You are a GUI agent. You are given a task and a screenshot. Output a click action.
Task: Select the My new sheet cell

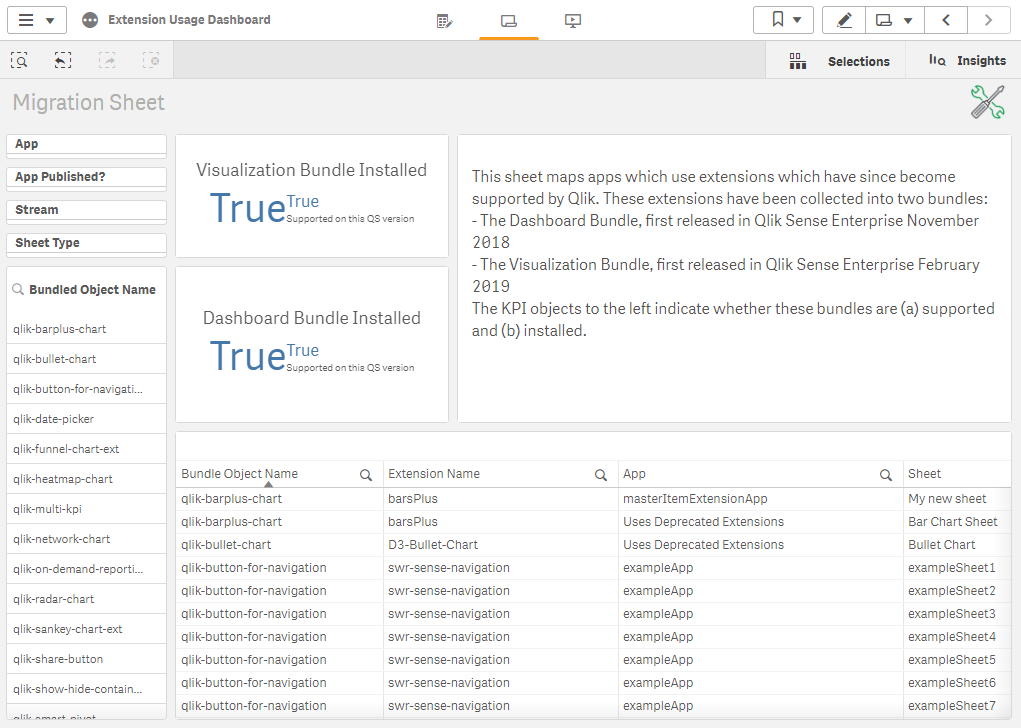tap(957, 499)
